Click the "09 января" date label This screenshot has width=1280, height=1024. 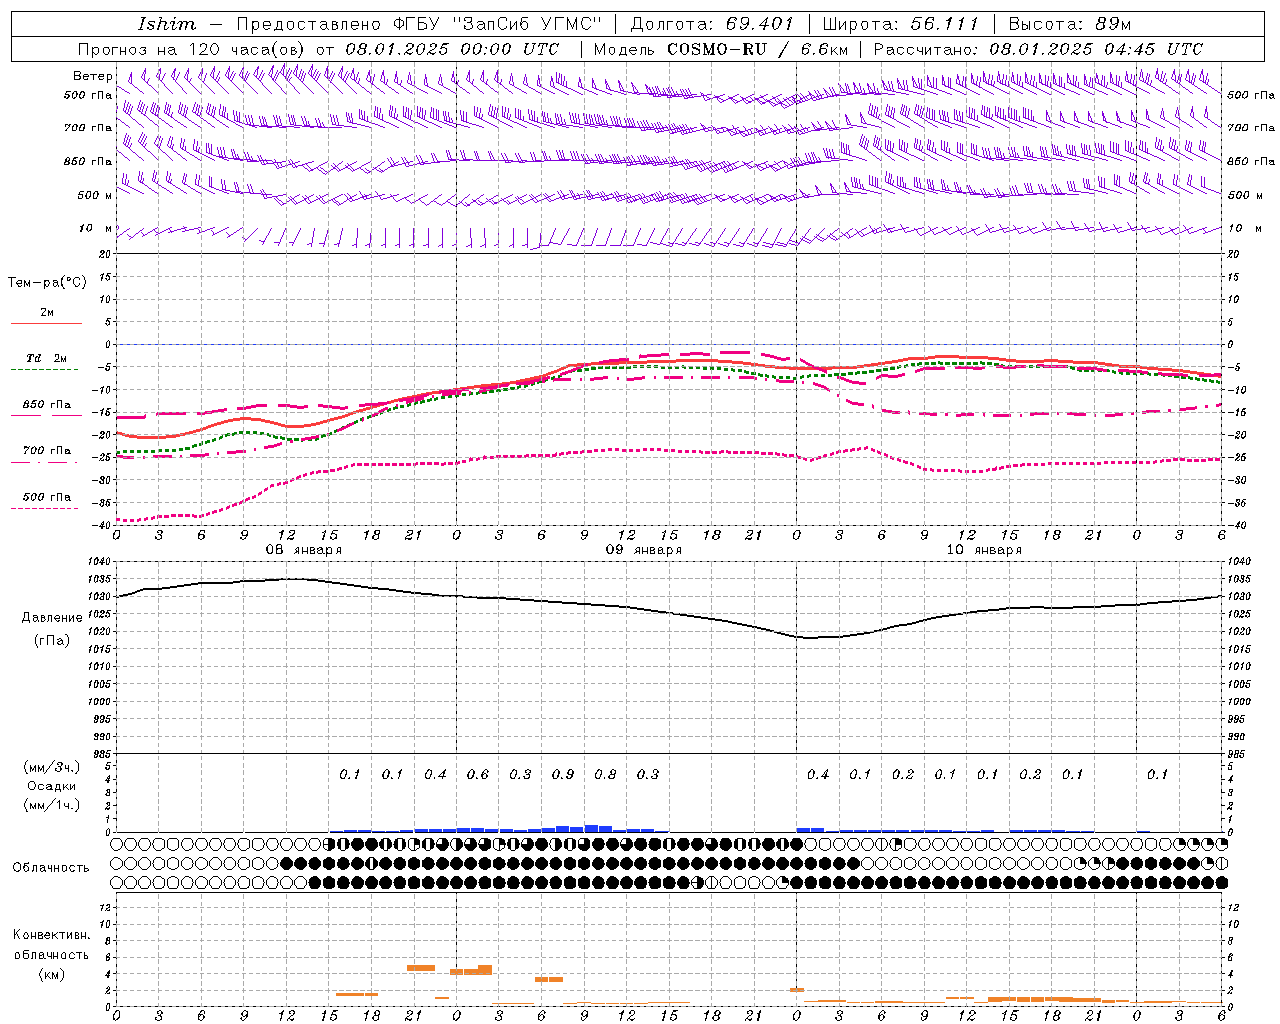point(644,550)
